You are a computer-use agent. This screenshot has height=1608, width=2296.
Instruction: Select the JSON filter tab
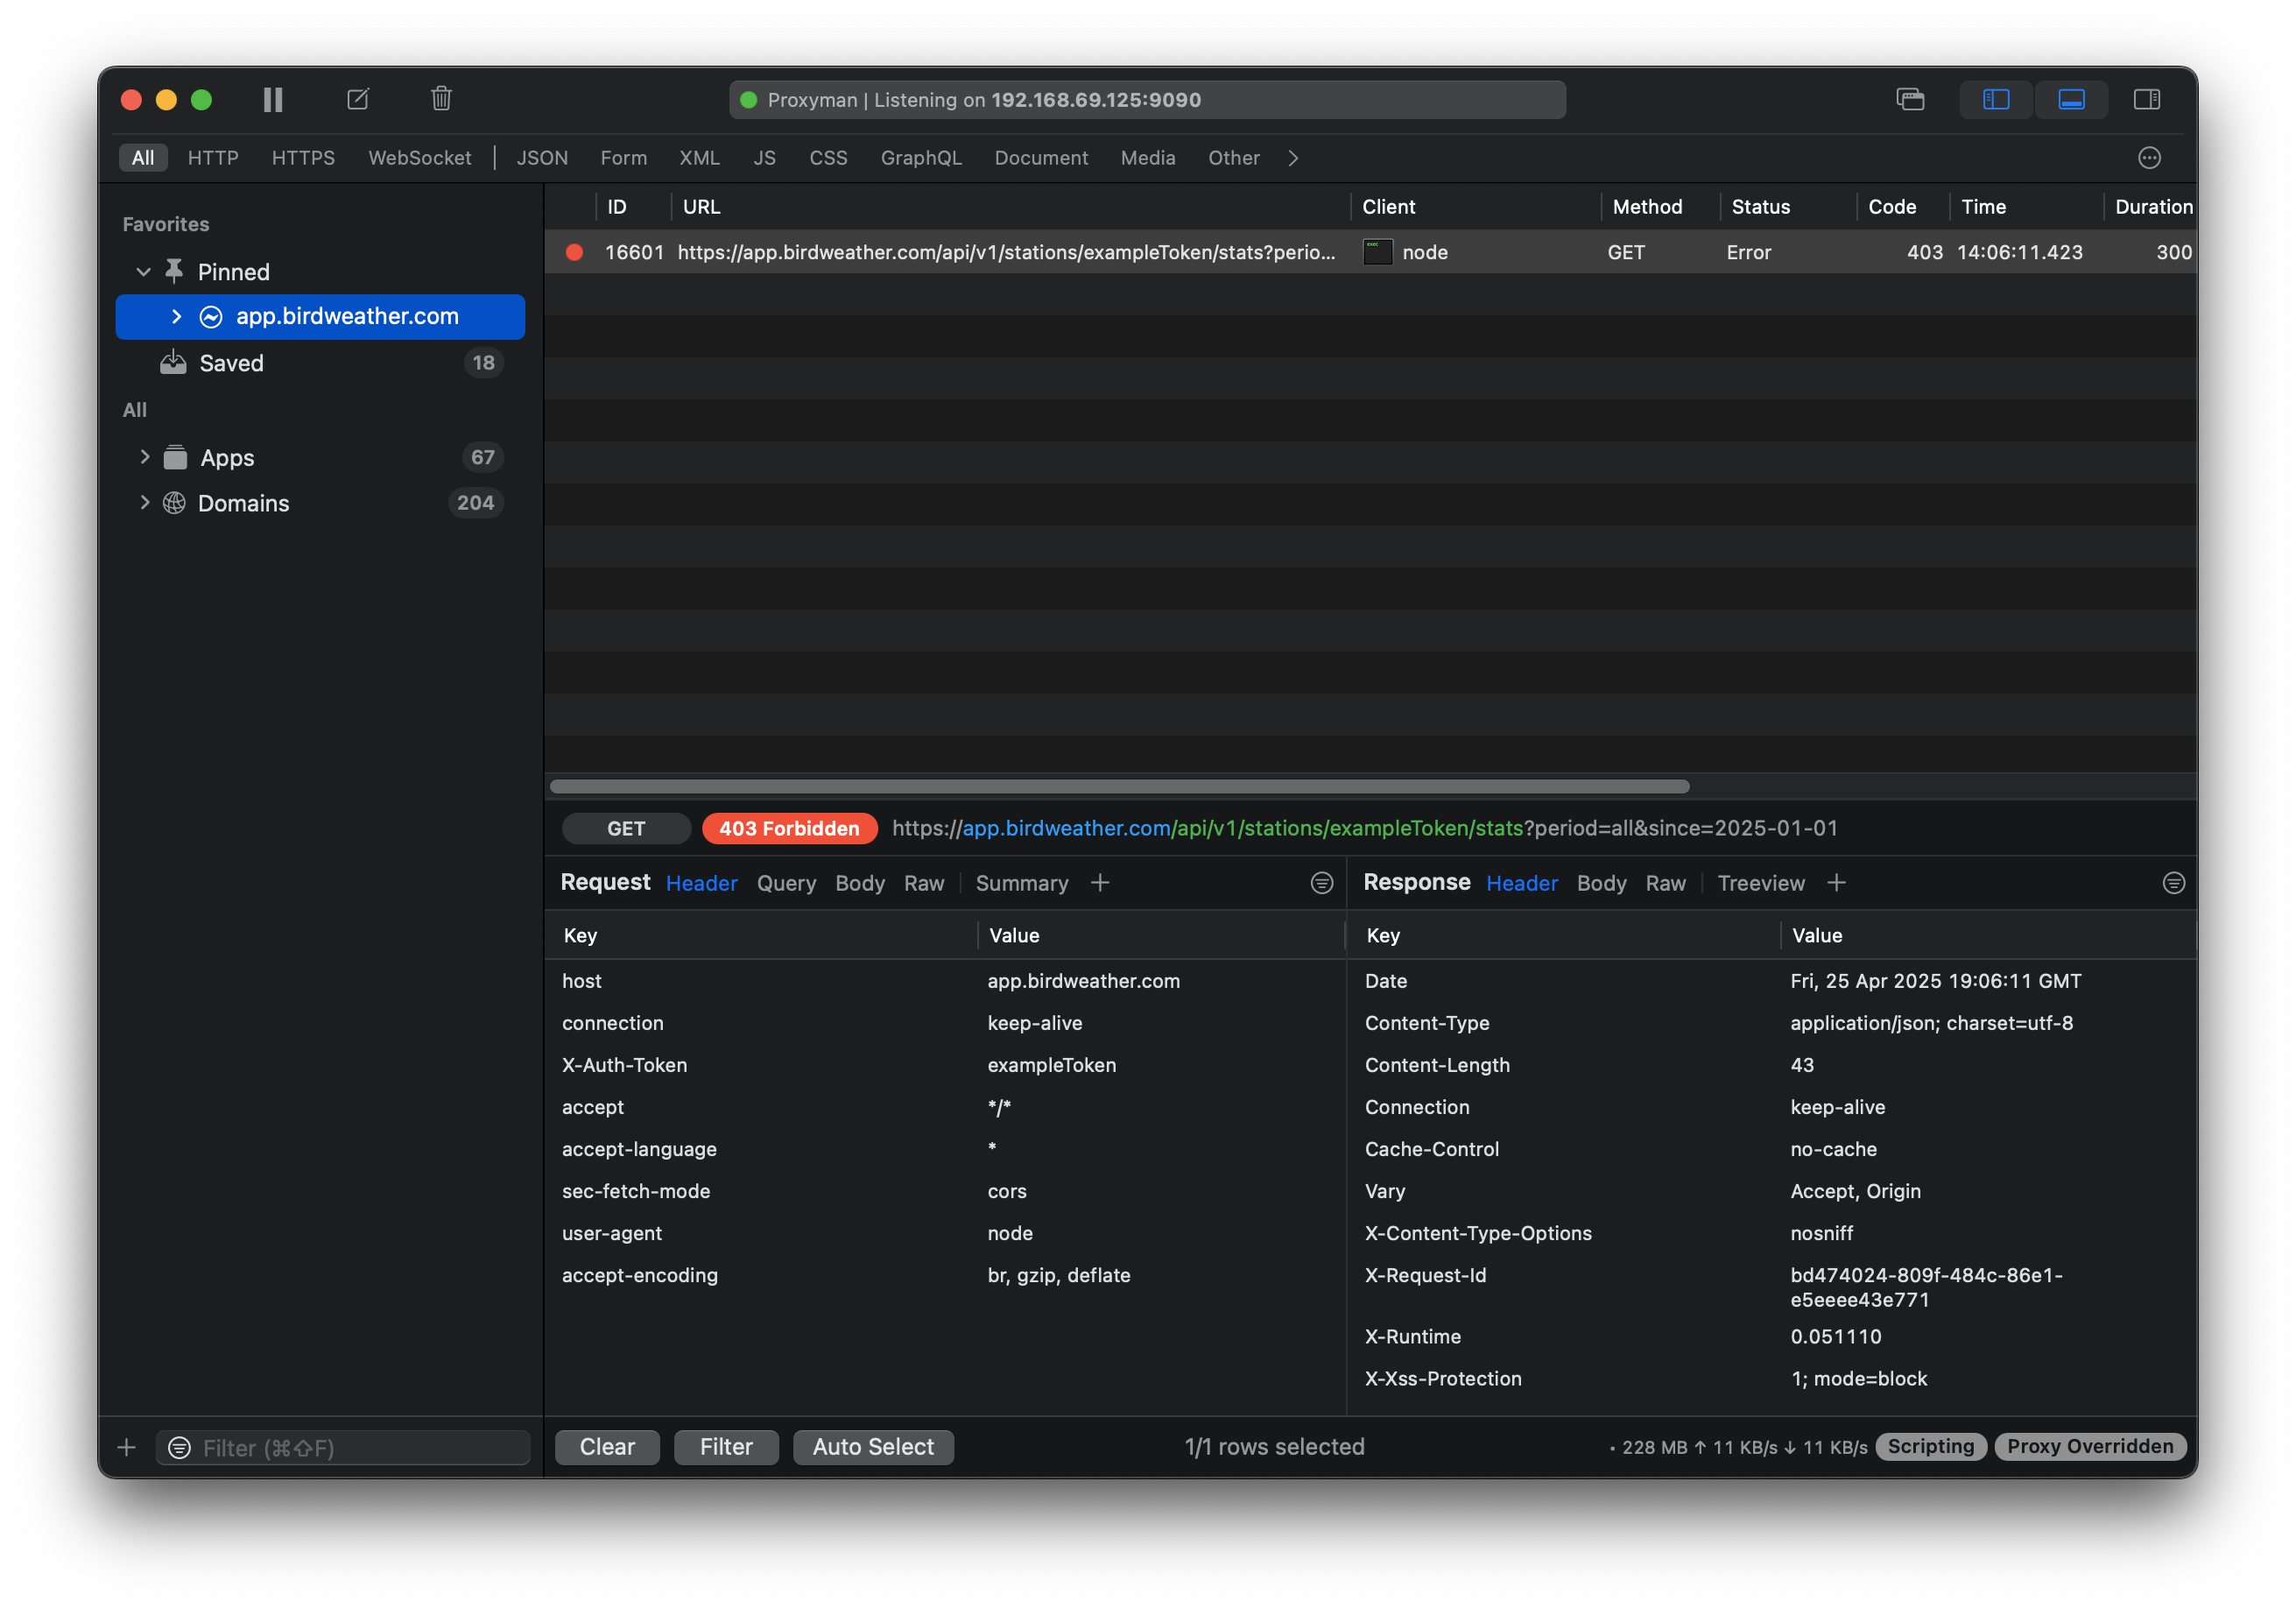point(542,158)
